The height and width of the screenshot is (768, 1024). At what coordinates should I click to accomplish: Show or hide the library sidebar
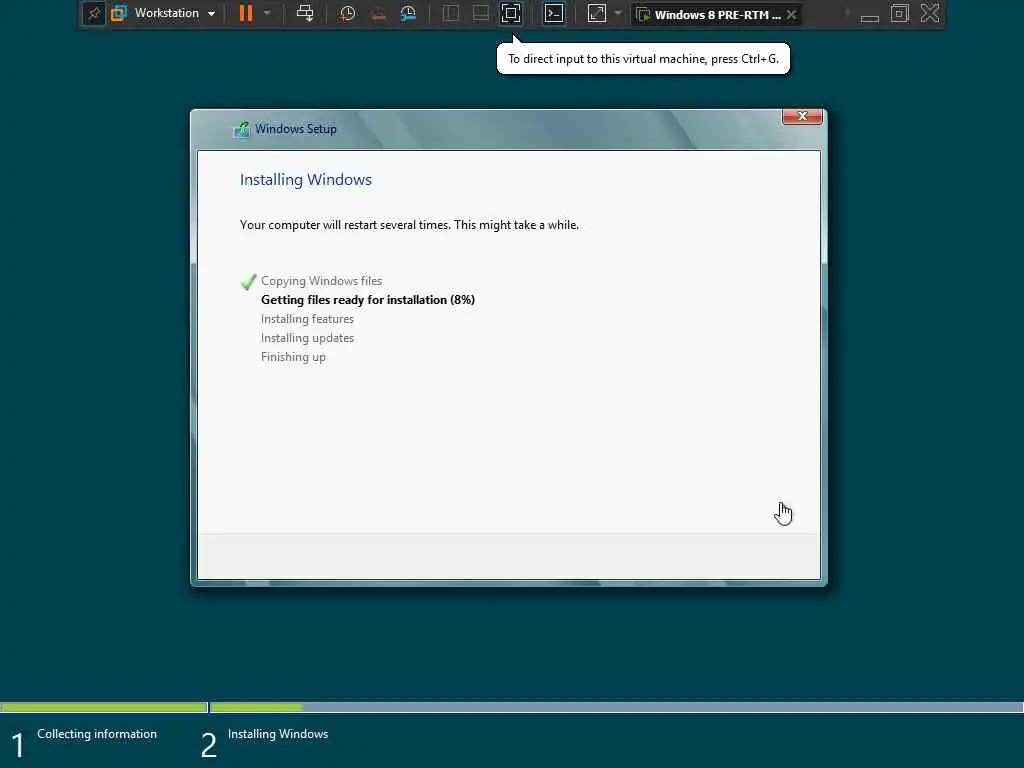pos(451,13)
